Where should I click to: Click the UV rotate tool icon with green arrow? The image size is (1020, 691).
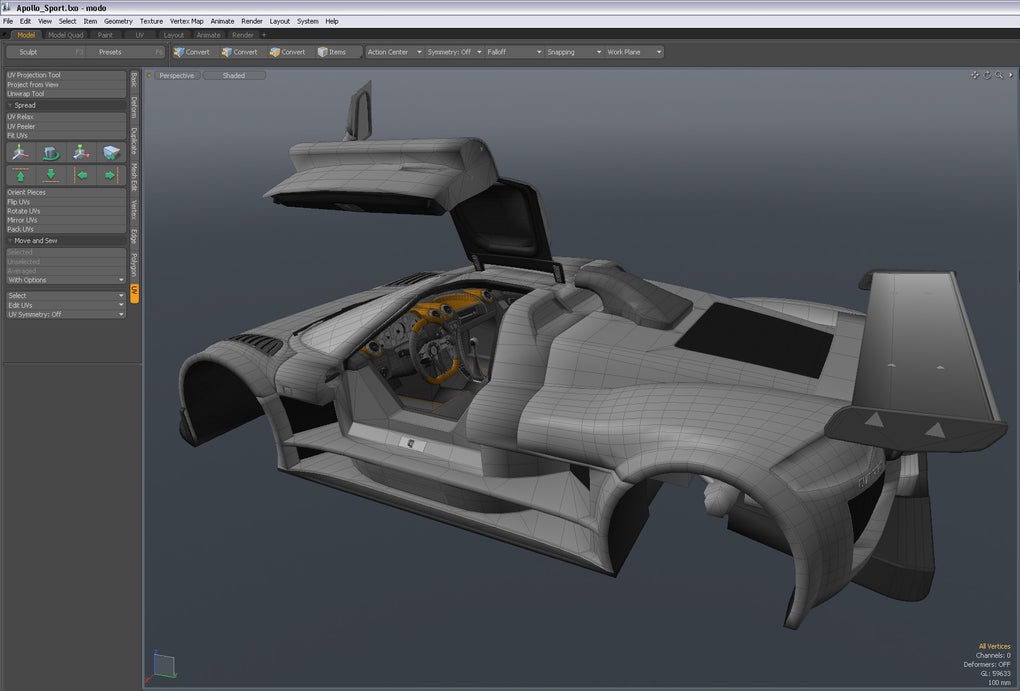click(x=51, y=152)
